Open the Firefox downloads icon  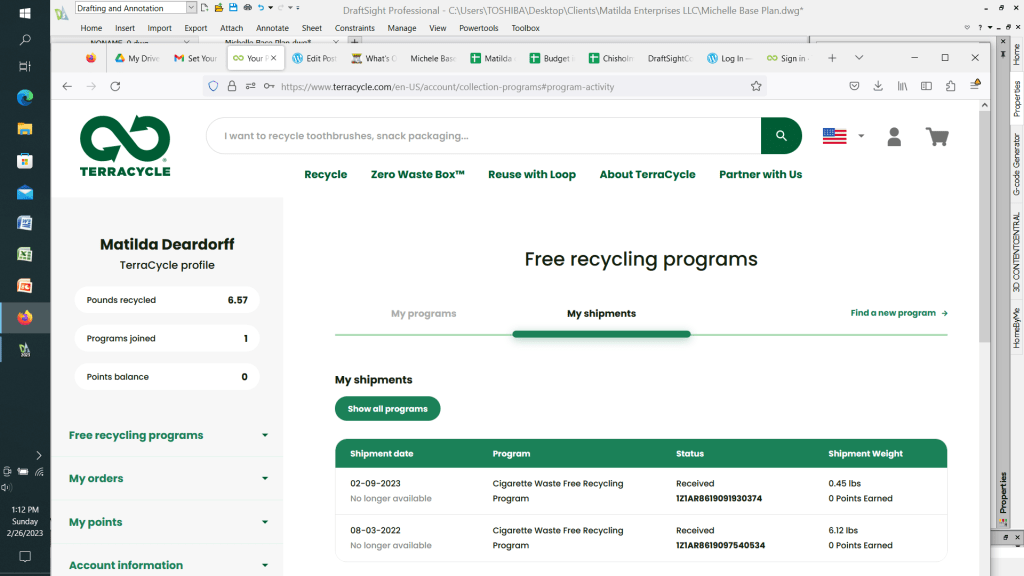pos(877,86)
